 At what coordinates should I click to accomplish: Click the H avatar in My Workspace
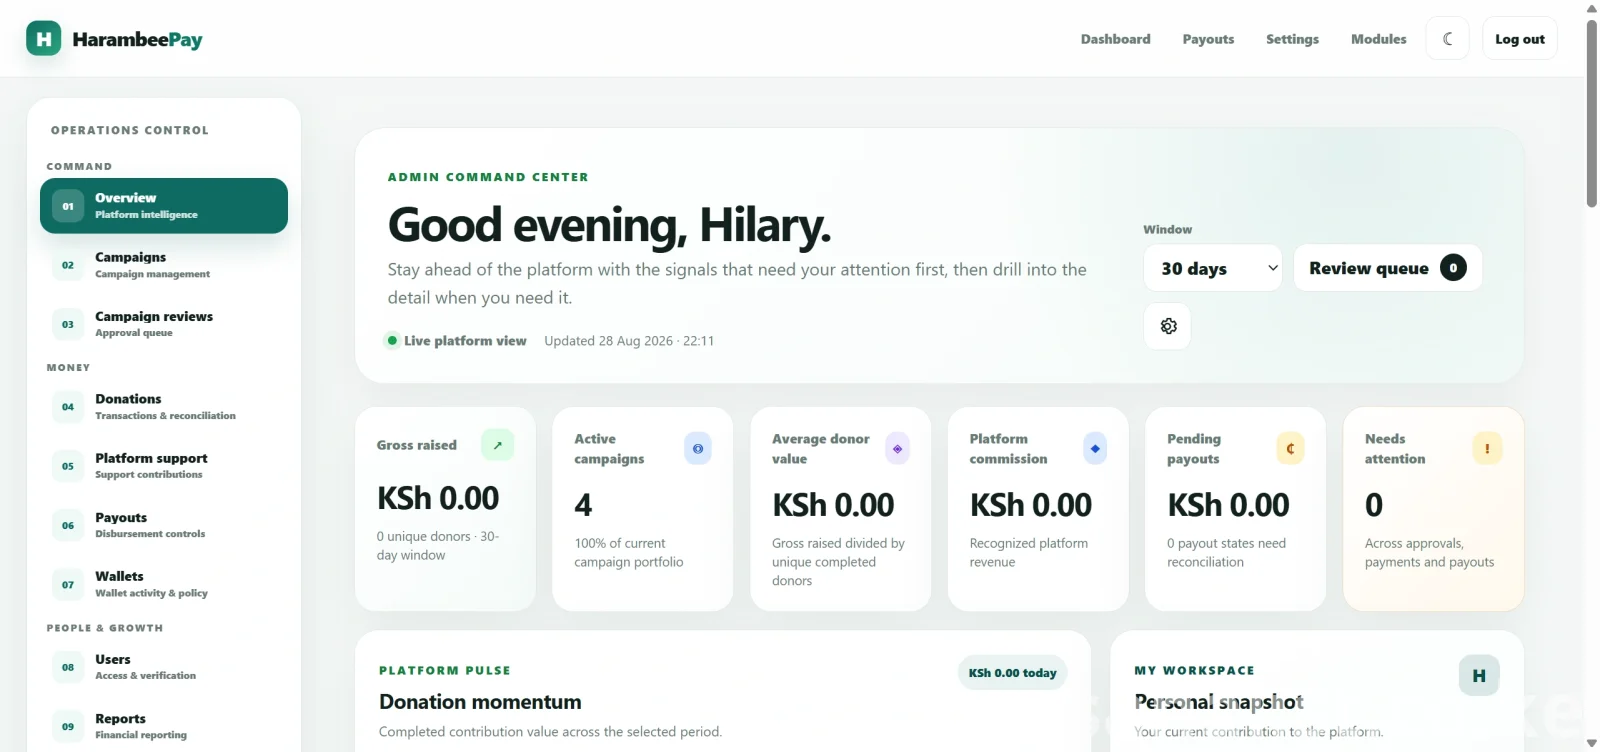coord(1479,676)
